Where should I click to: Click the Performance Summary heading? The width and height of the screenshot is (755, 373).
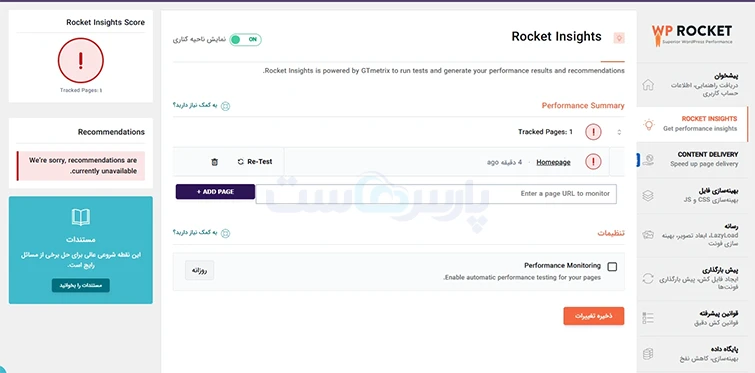point(583,105)
